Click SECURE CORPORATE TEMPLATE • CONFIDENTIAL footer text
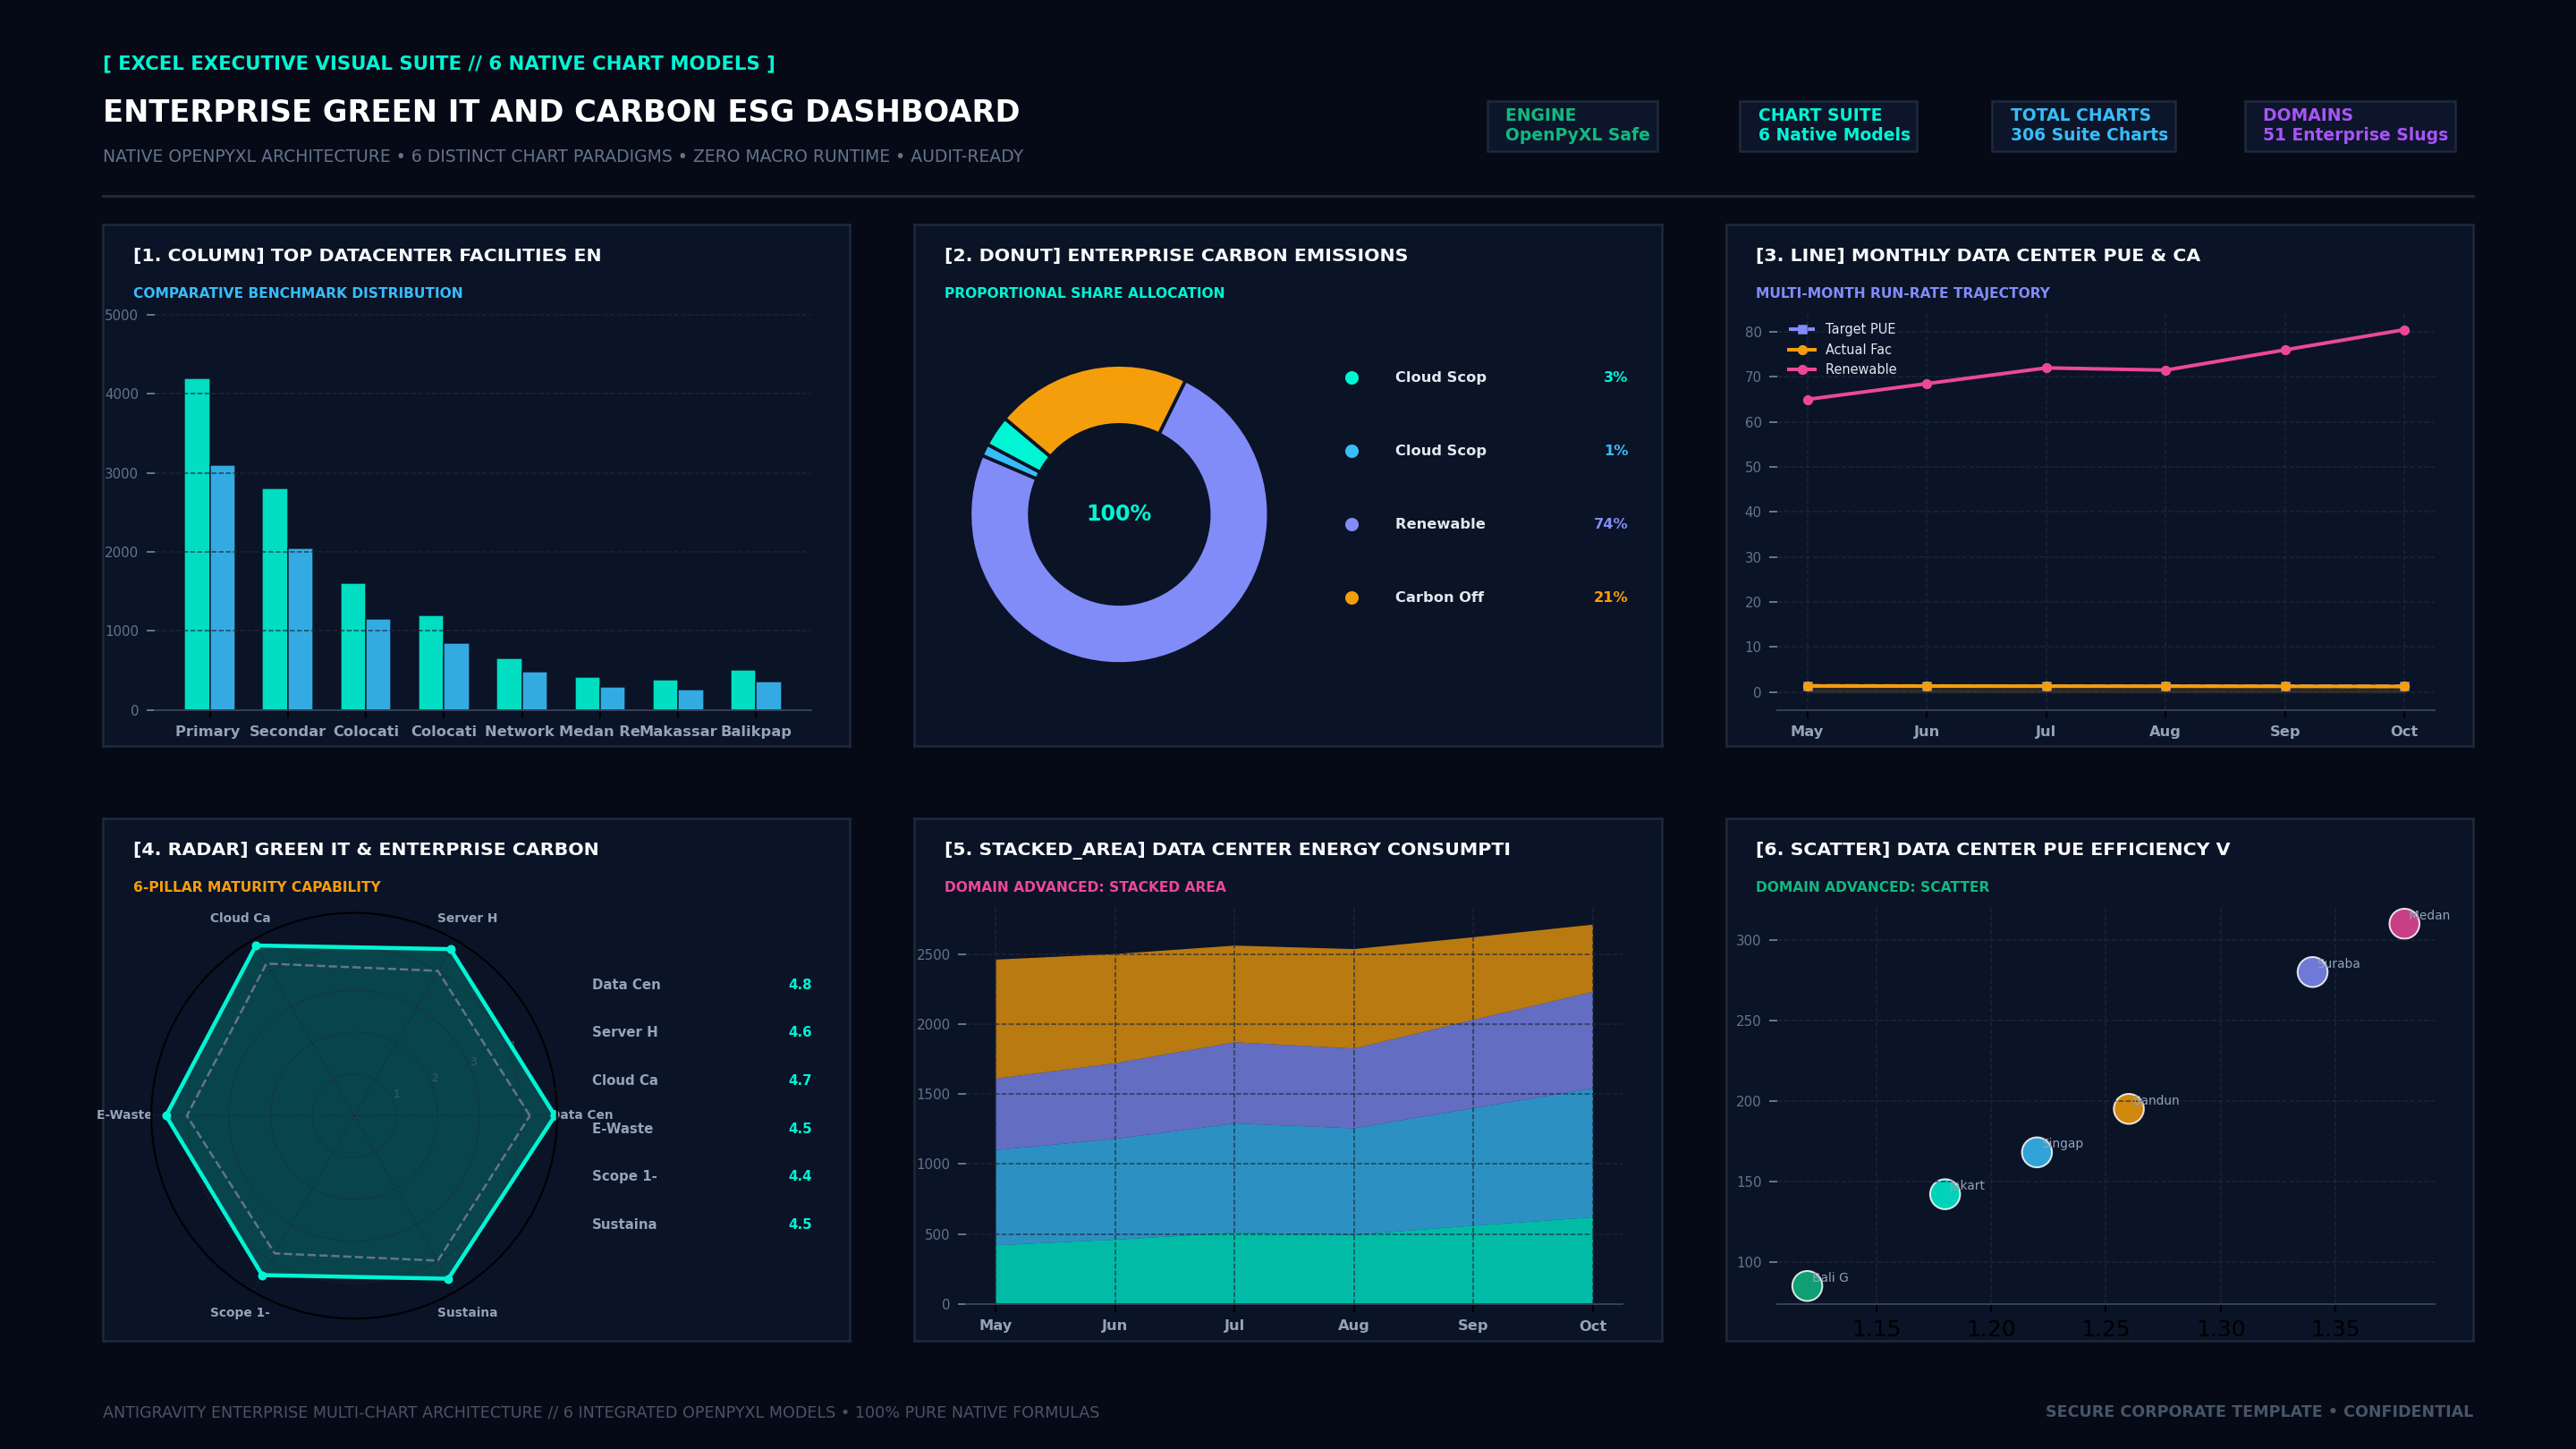 [2259, 1412]
